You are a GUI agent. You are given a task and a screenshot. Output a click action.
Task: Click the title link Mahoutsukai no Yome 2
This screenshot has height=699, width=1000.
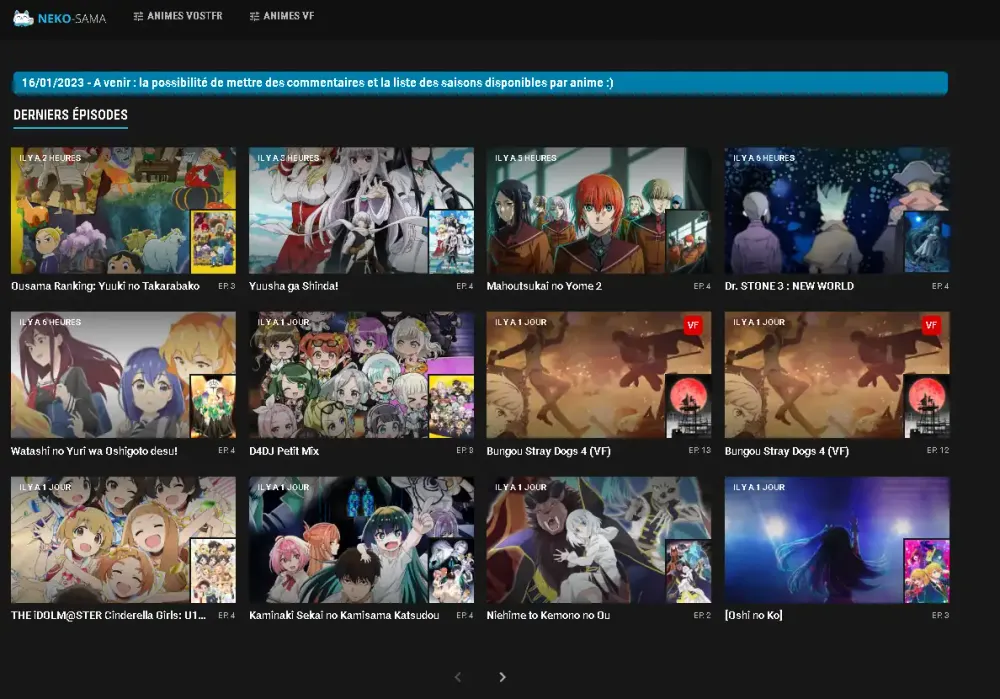(544, 286)
